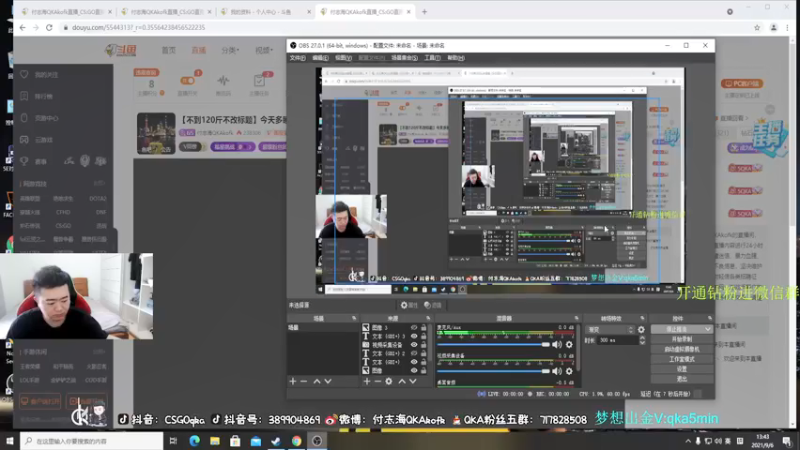Image resolution: width=800 pixels, height=450 pixels.
Task: Click the 开始录制 button
Action: tap(682, 339)
